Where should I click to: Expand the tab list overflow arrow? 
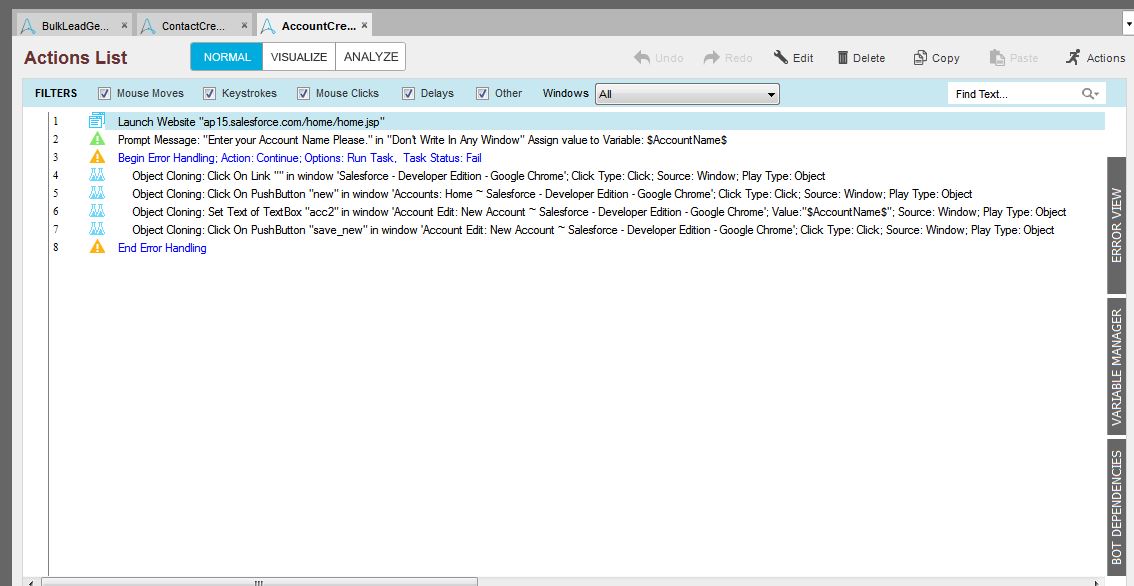[1126, 22]
